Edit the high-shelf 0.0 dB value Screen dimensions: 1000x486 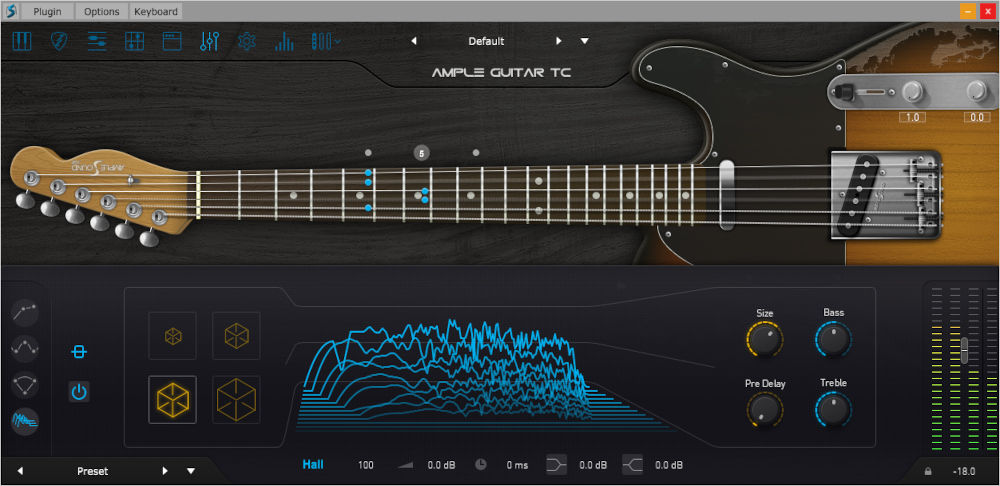click(669, 465)
